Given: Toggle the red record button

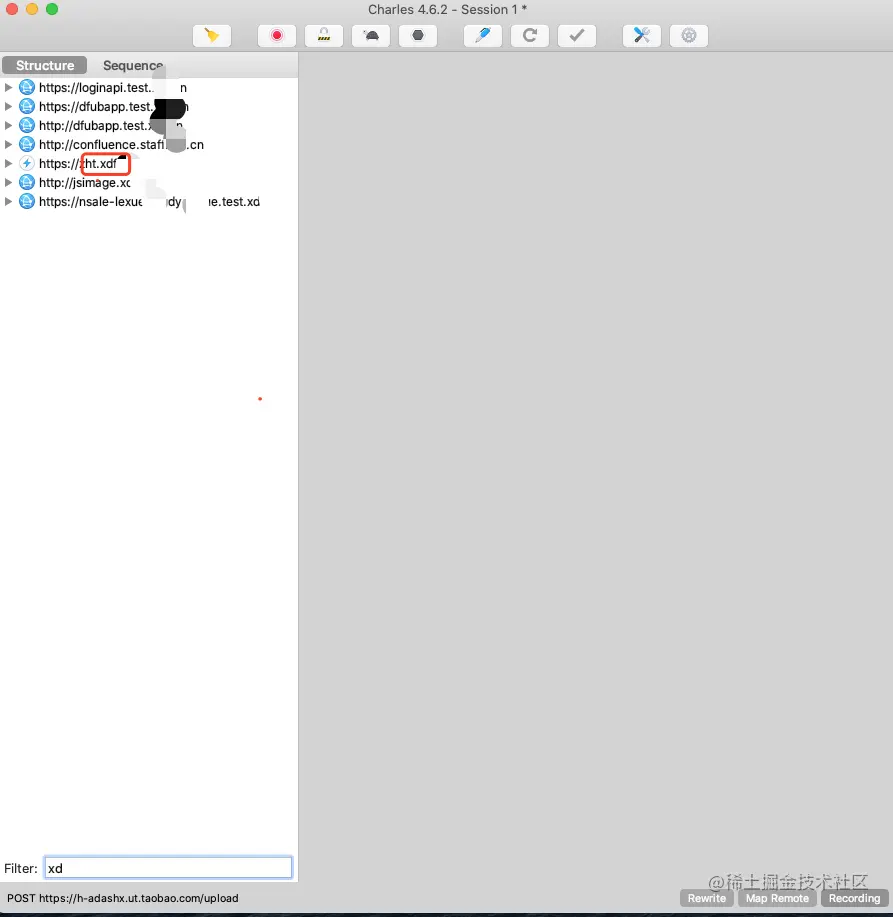Looking at the screenshot, I should pyautogui.click(x=277, y=36).
